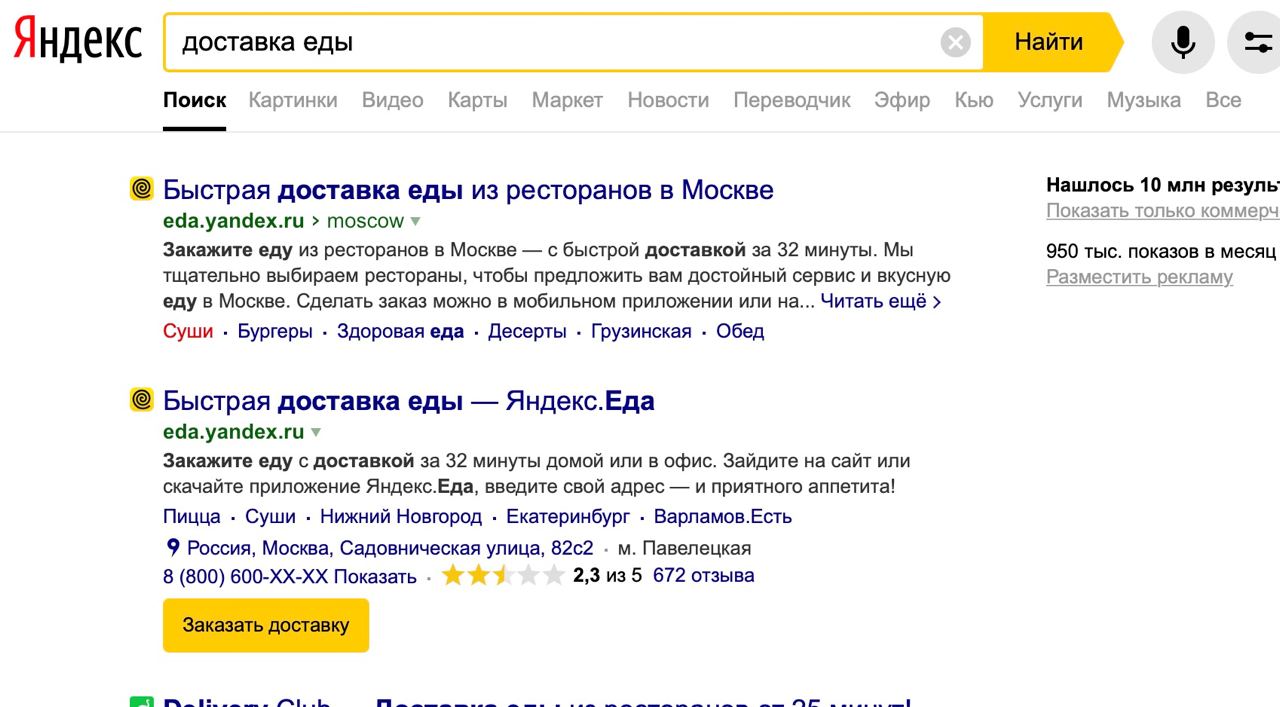
Task: Click the Заказать доставку button
Action: 266,625
